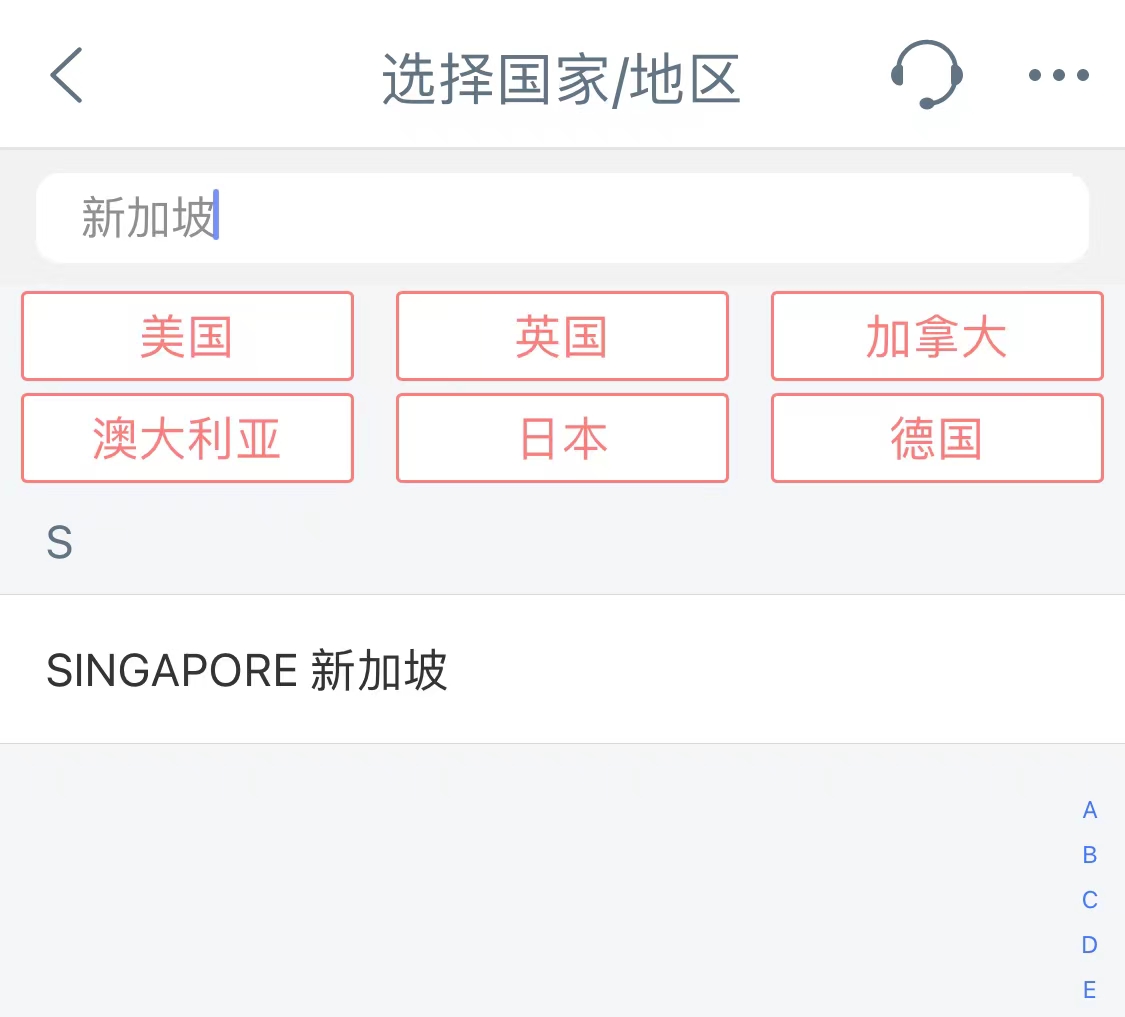The image size is (1125, 1017).
Task: Place cursor after 新加坡 text in search
Action: tap(217, 218)
